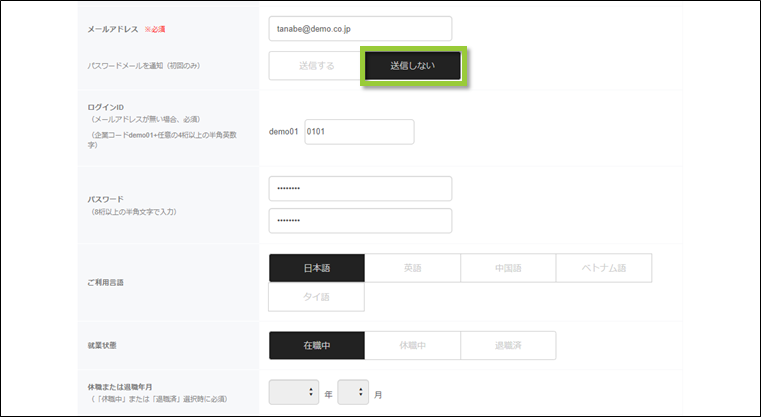Click the メールアドレス field label
761x417 pixels.
click(114, 30)
